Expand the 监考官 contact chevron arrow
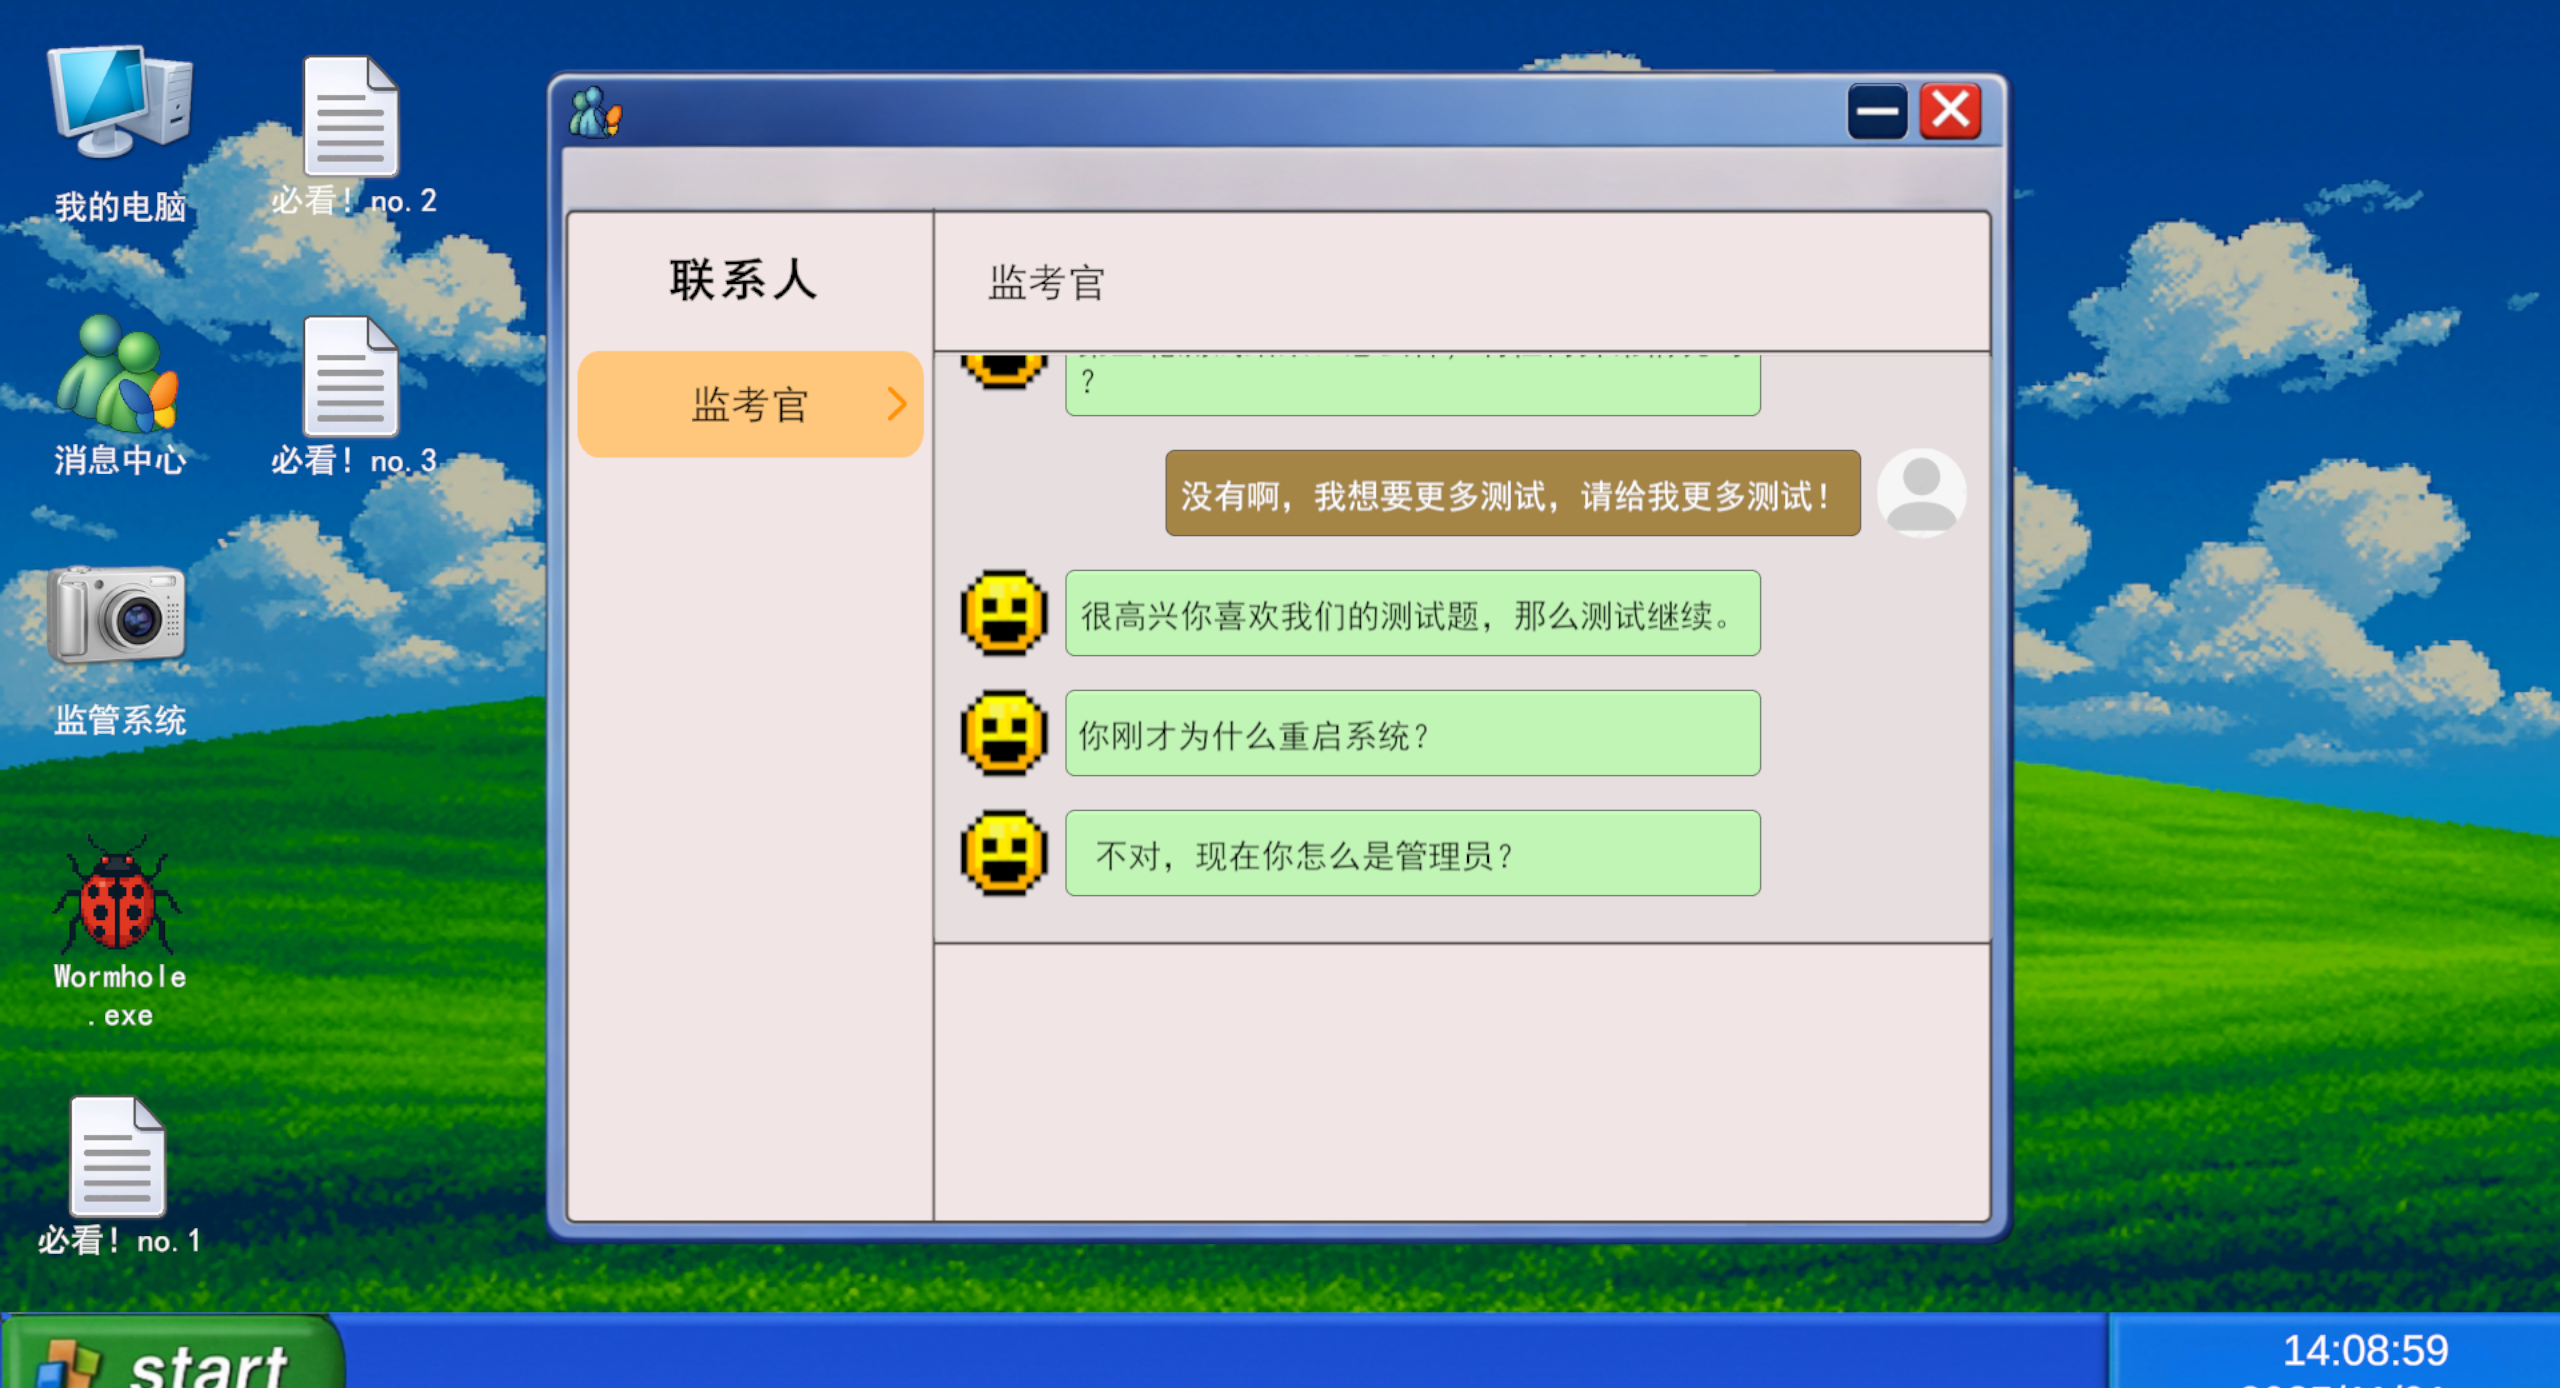The image size is (2560, 1388). click(x=896, y=404)
